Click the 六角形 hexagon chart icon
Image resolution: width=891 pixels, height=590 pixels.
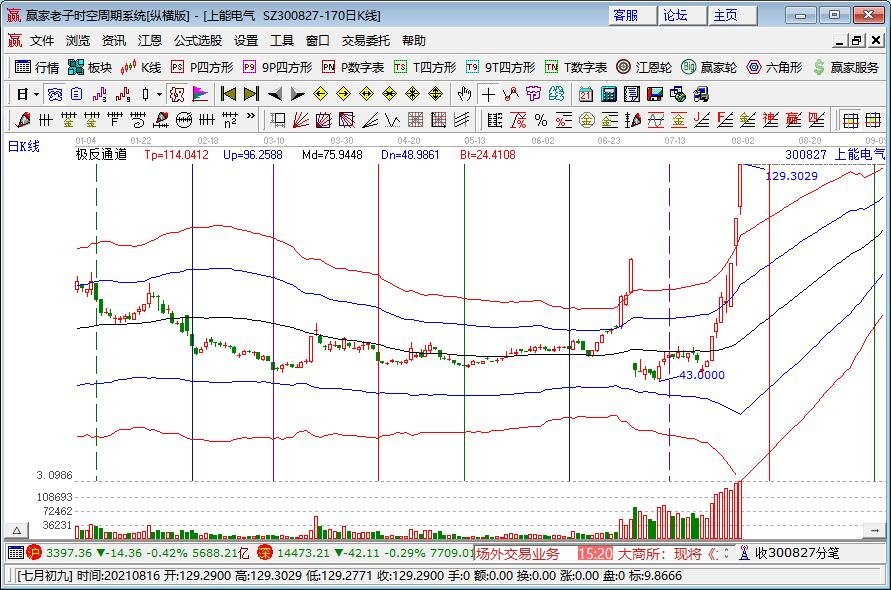tap(773, 67)
